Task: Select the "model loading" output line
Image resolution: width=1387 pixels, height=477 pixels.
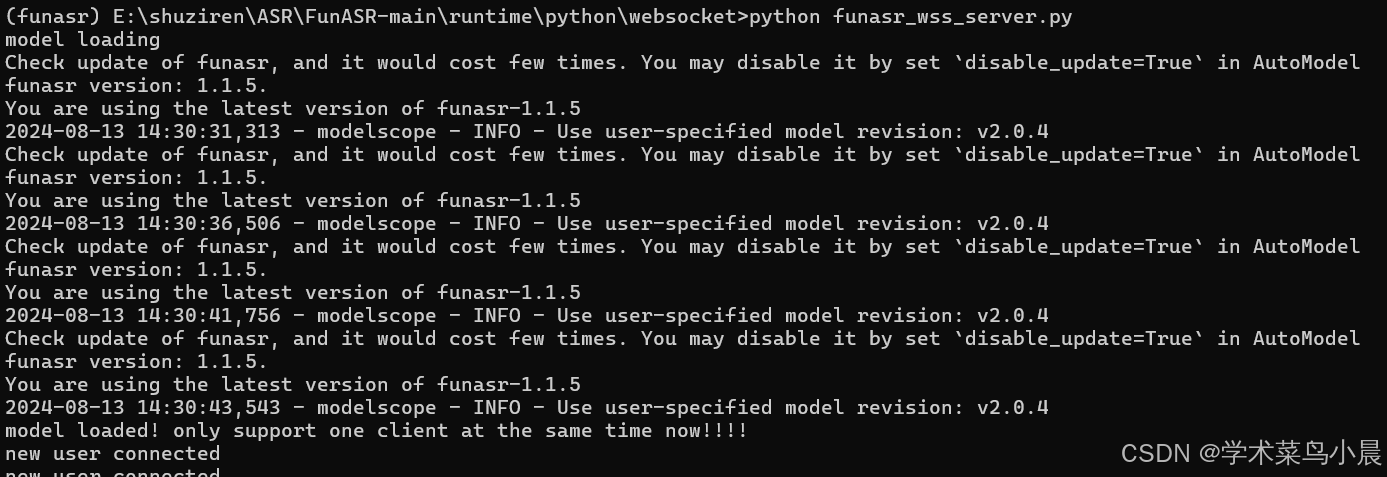Action: click(x=82, y=40)
